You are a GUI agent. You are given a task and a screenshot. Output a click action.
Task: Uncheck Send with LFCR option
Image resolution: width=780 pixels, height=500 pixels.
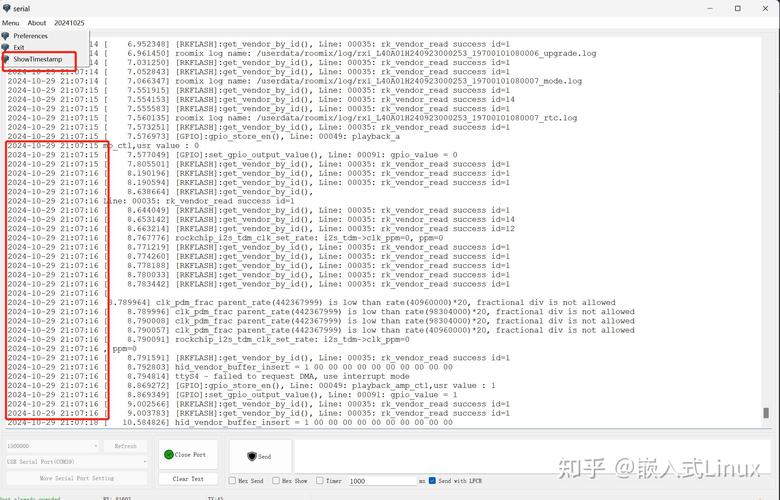[x=433, y=480]
